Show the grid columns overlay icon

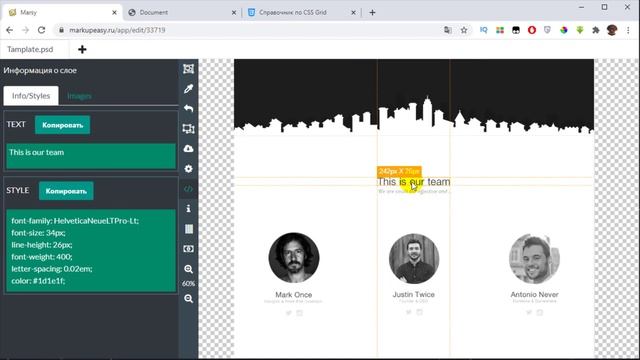pos(189,229)
